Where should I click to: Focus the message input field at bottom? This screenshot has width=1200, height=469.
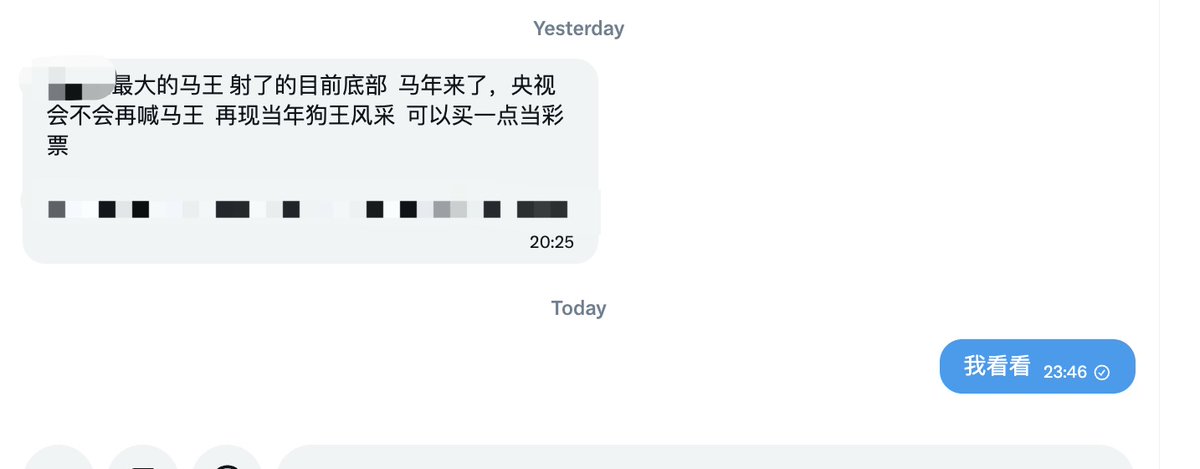pos(705,457)
